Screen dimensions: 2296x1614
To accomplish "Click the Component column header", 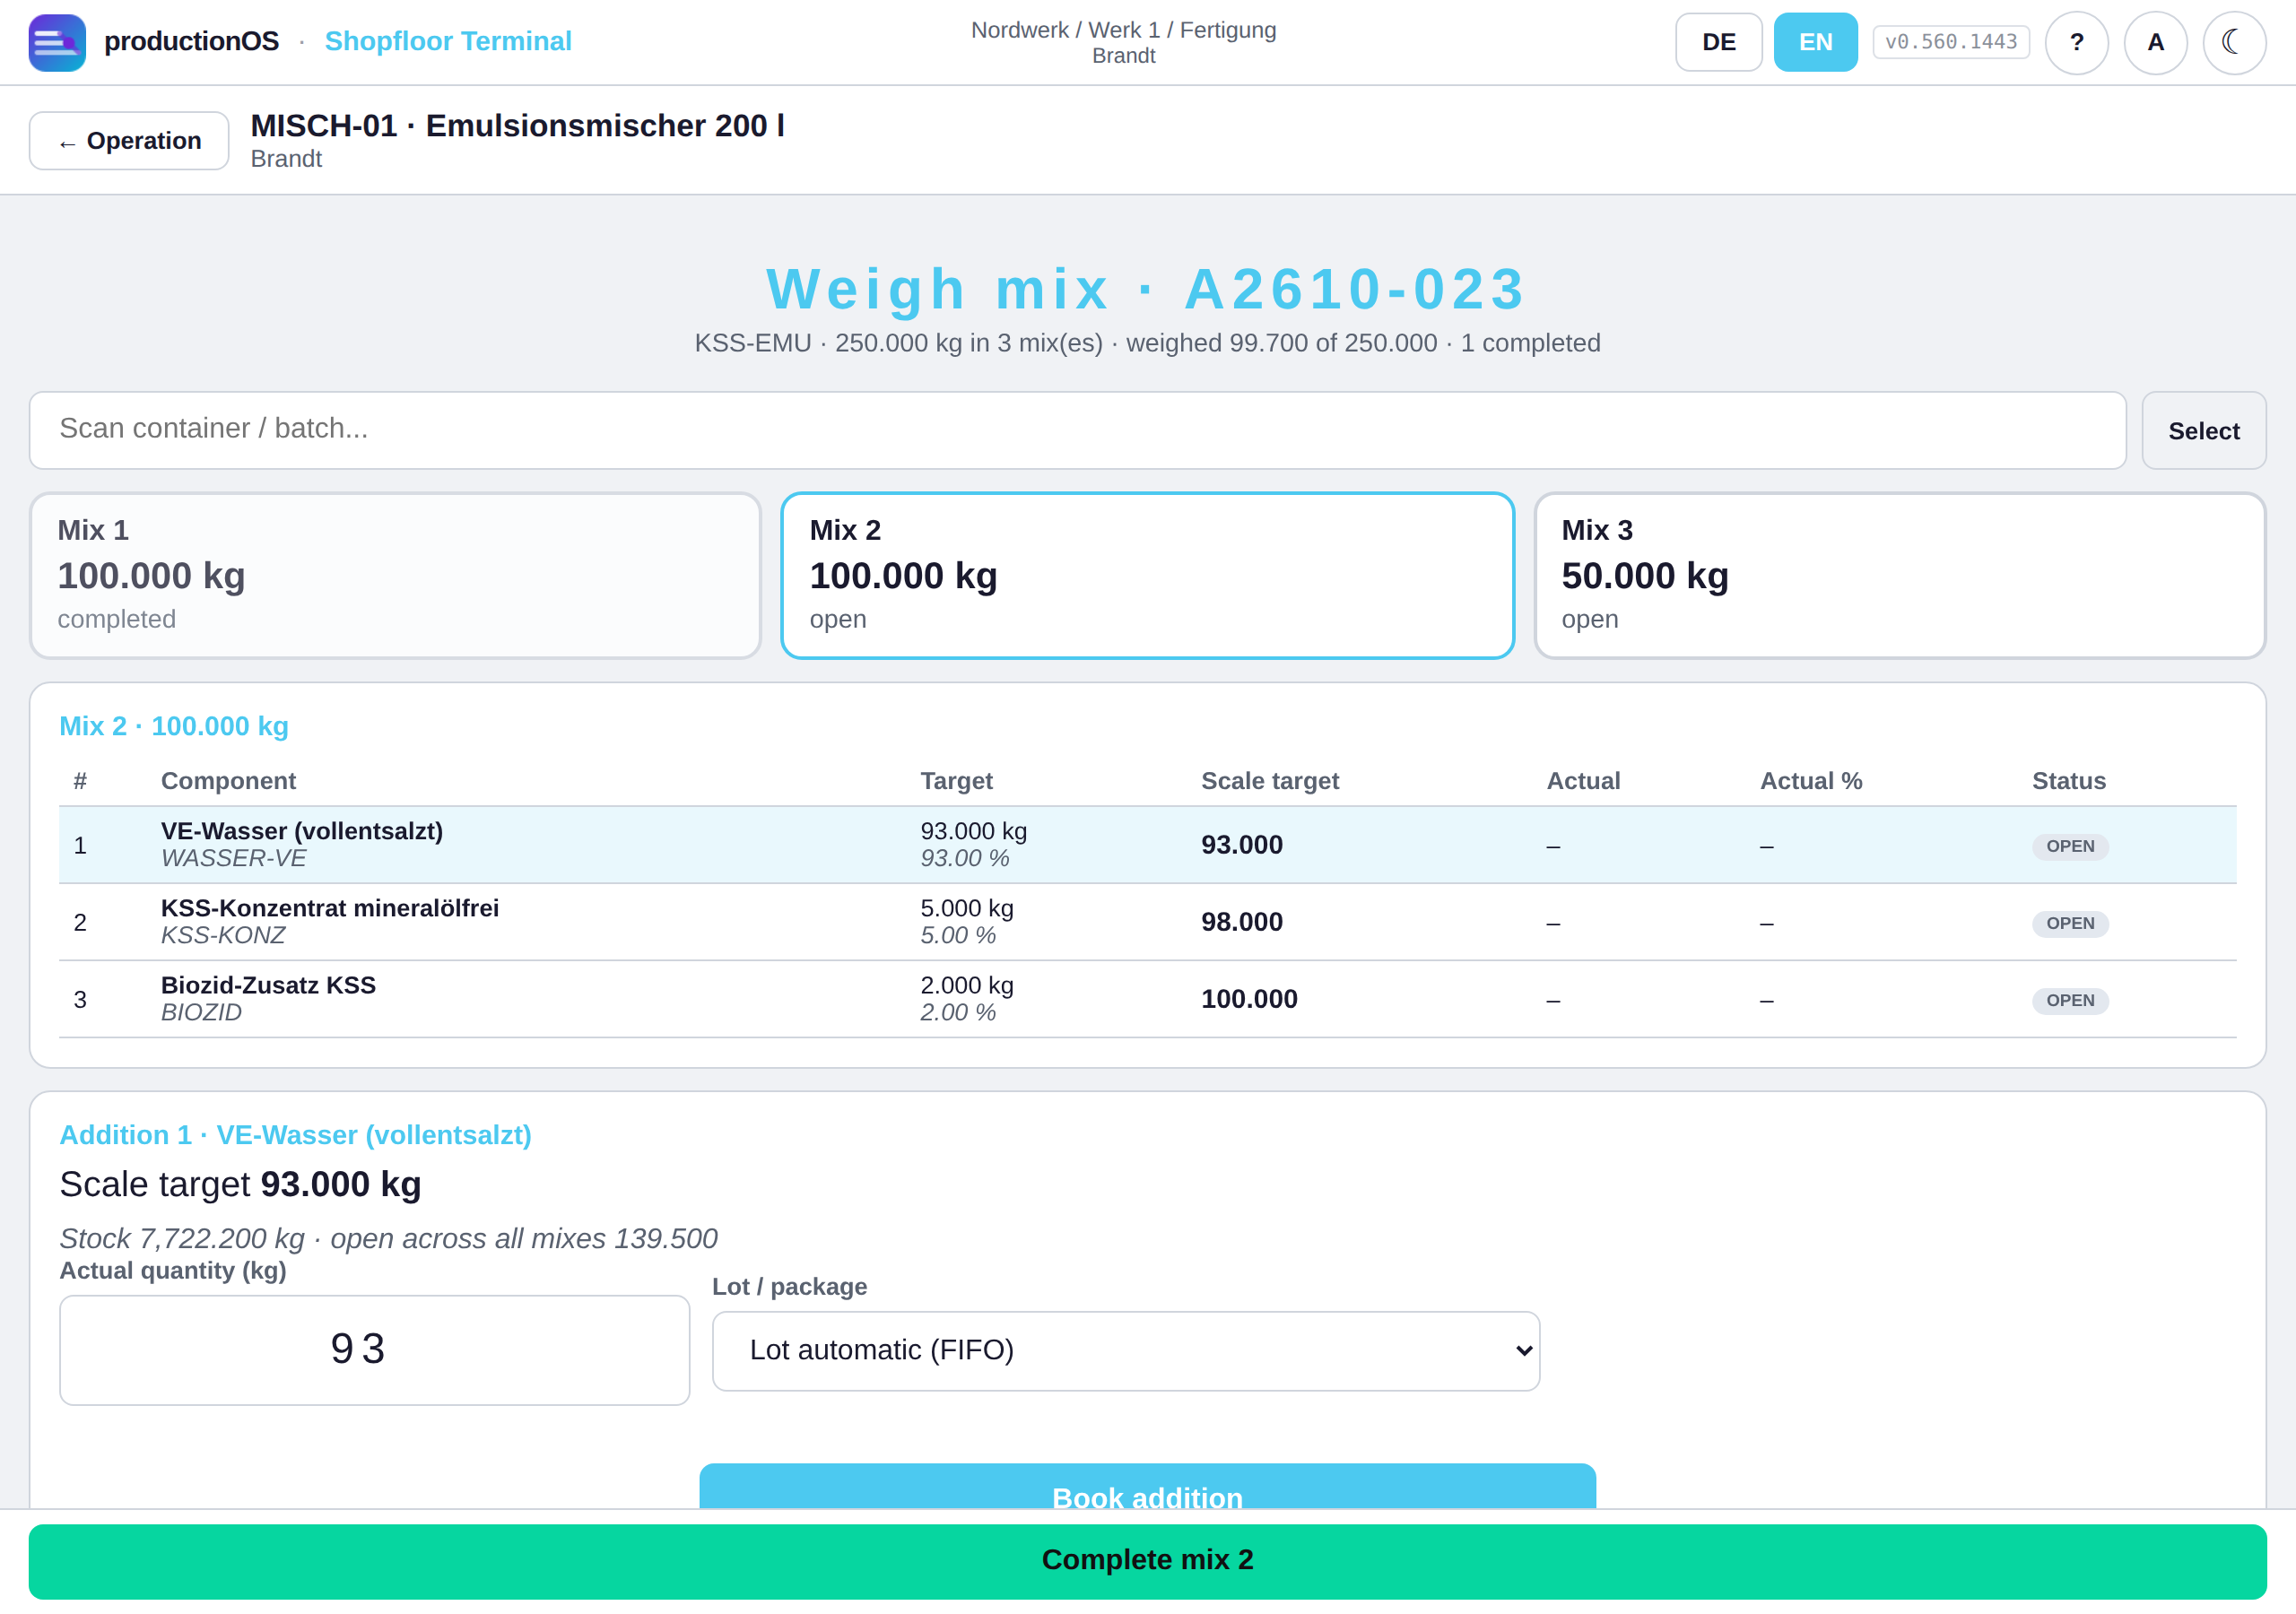I will click(x=228, y=781).
